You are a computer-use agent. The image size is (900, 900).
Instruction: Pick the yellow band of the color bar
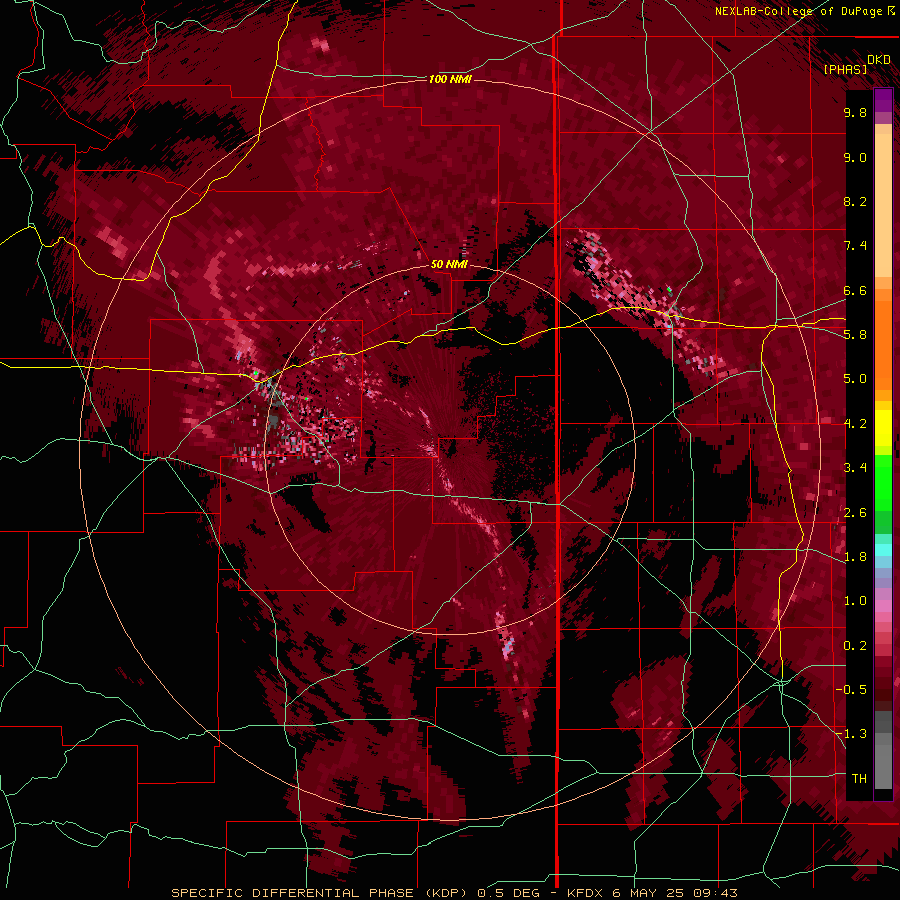883,428
